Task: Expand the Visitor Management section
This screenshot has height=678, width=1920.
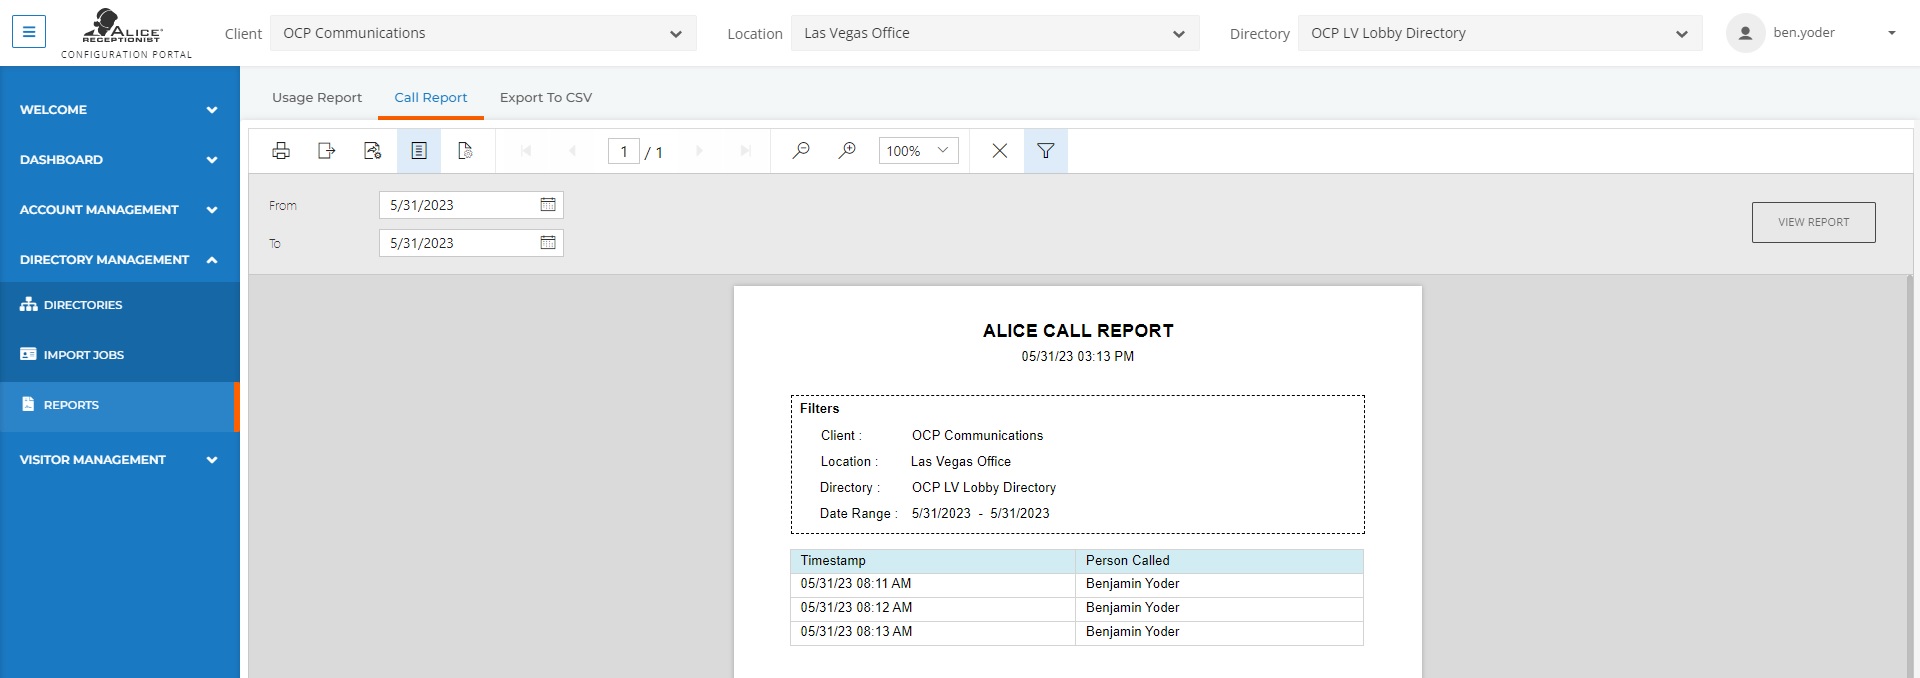Action: [x=120, y=459]
